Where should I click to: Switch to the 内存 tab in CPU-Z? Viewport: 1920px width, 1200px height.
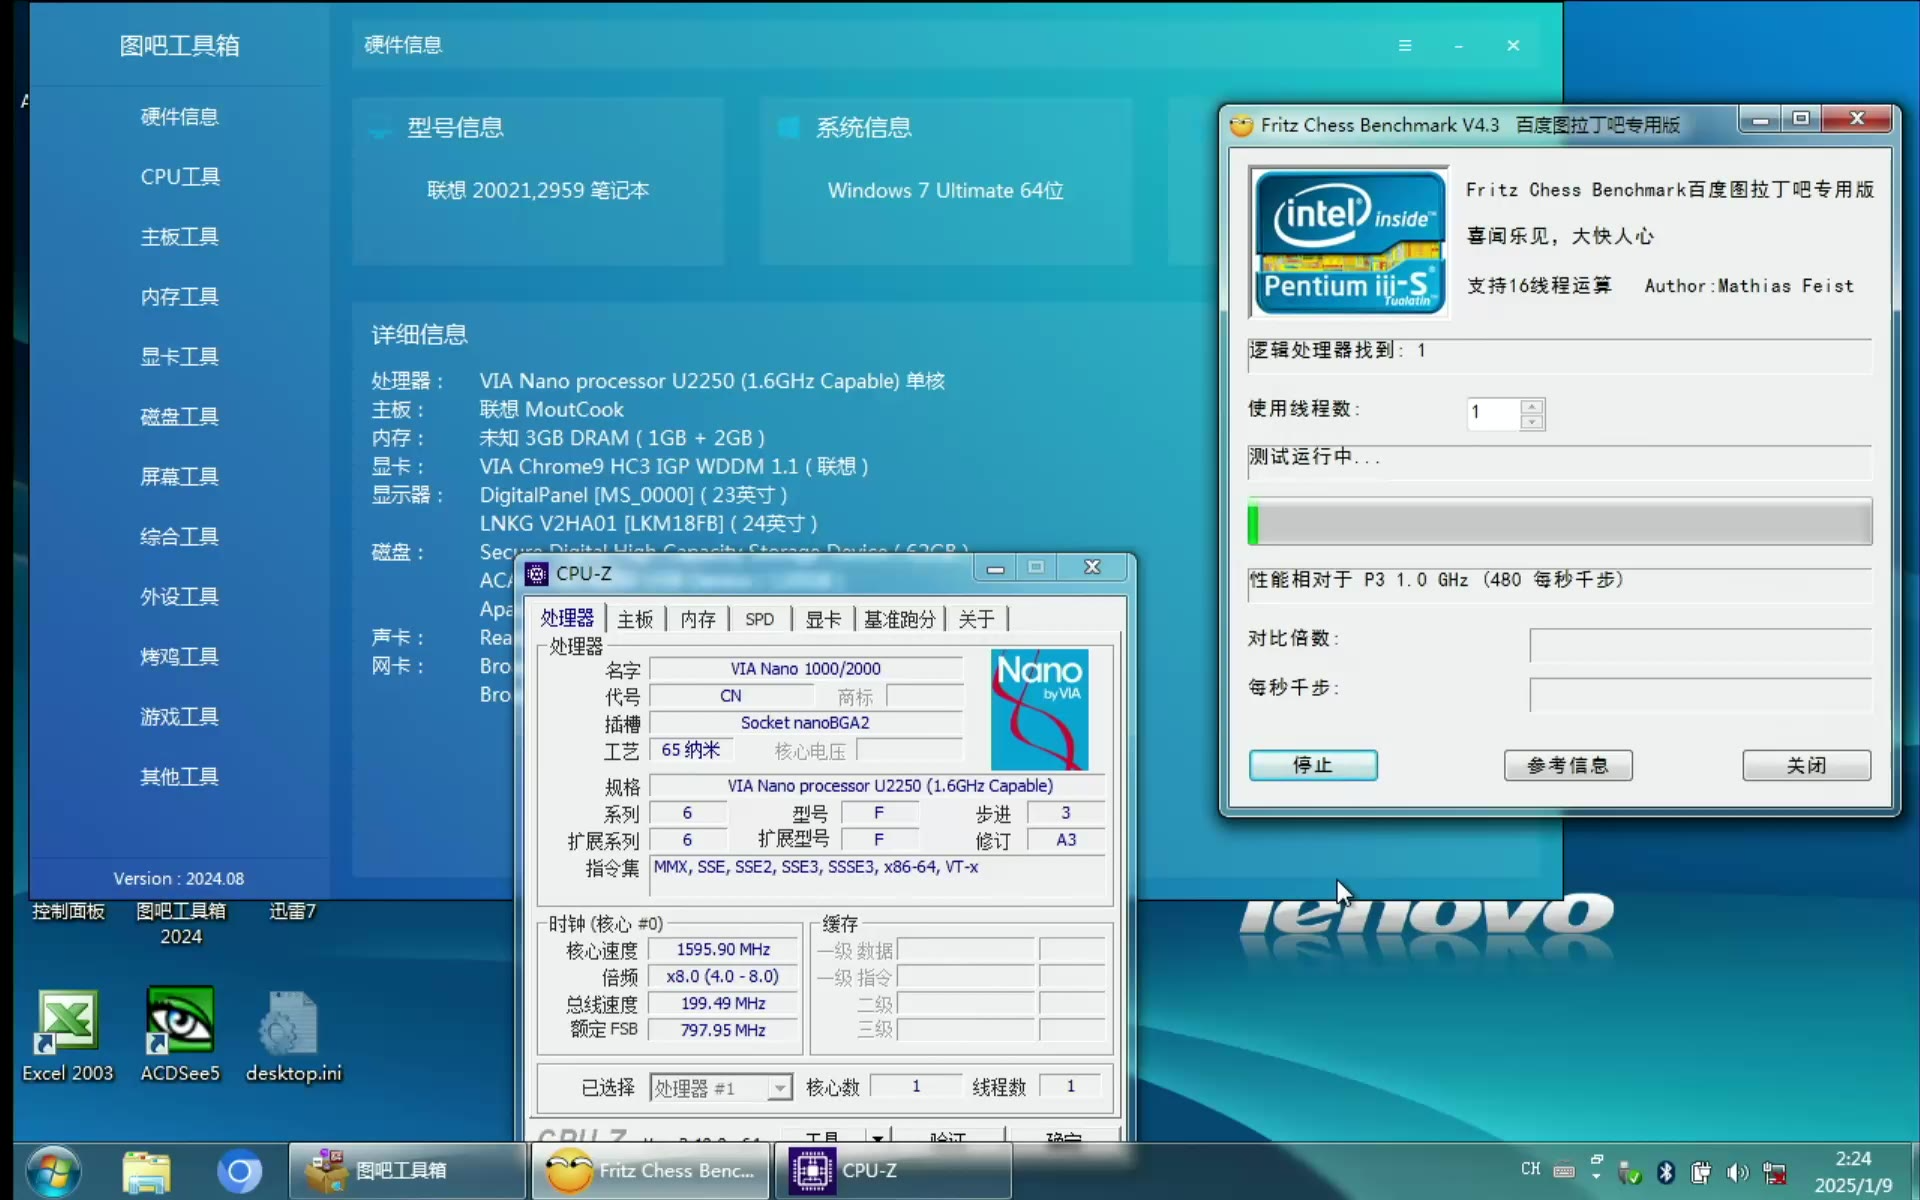[698, 619]
